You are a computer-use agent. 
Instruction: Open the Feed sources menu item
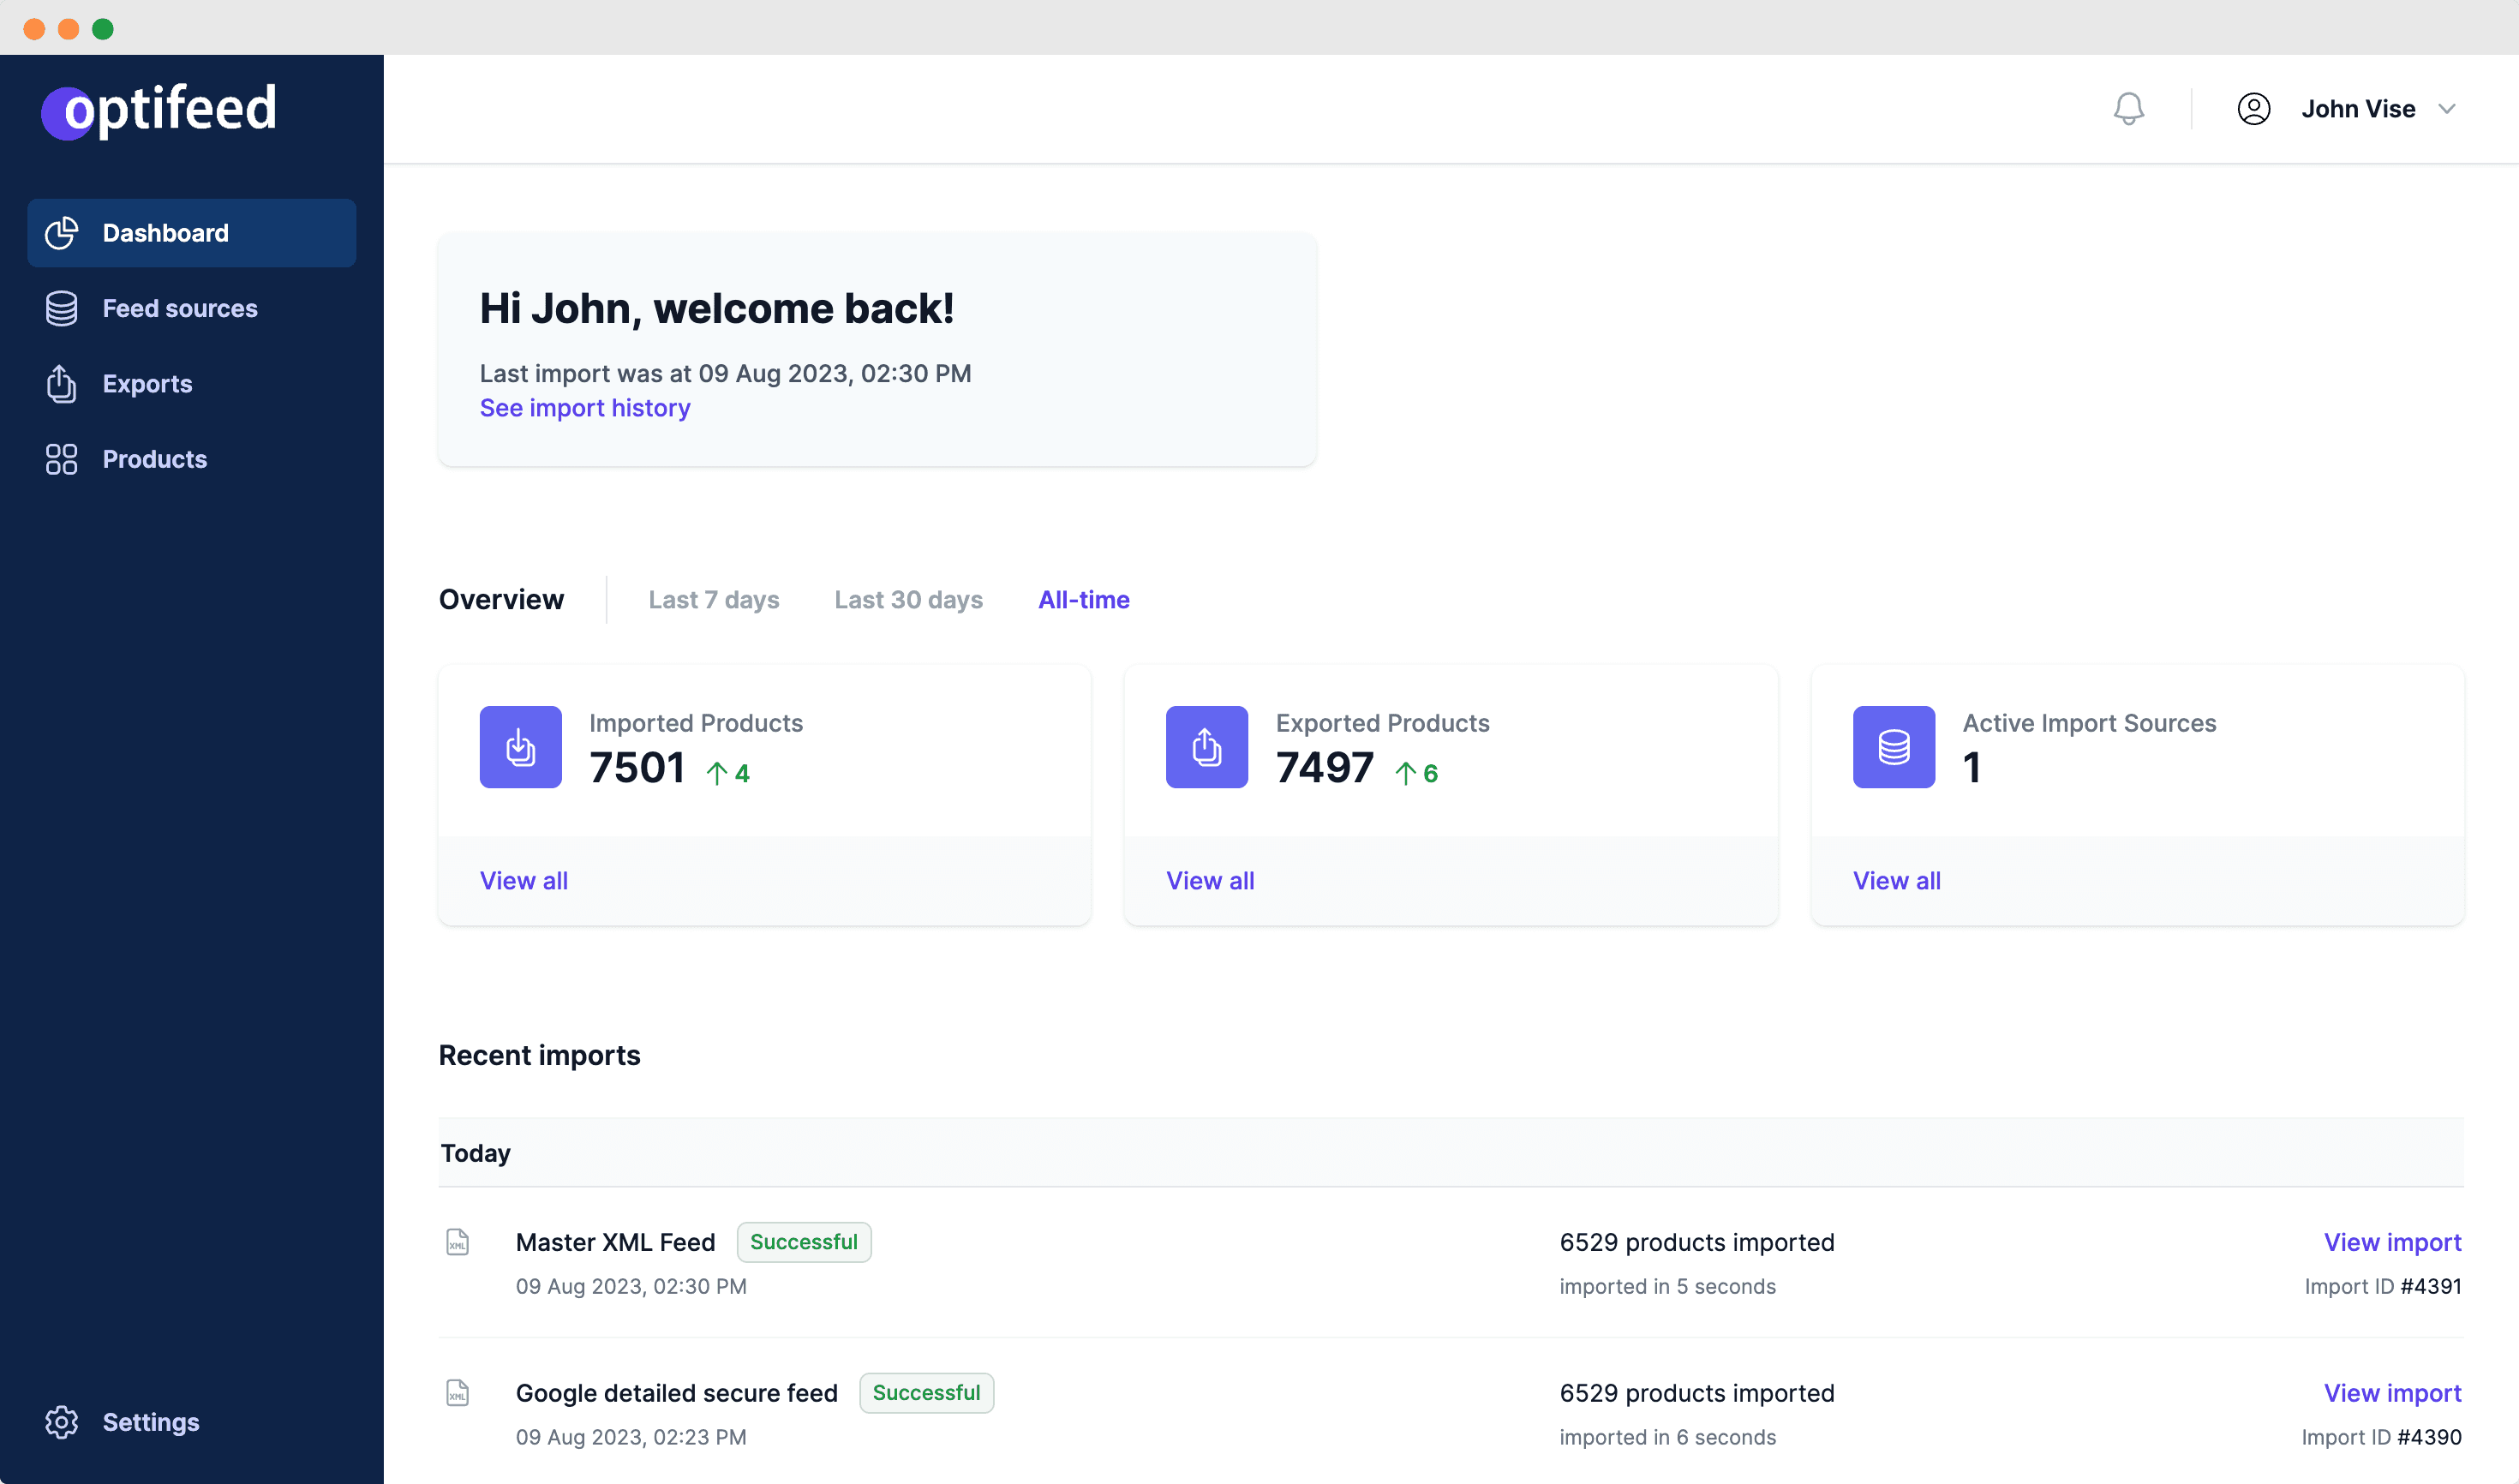coord(180,308)
